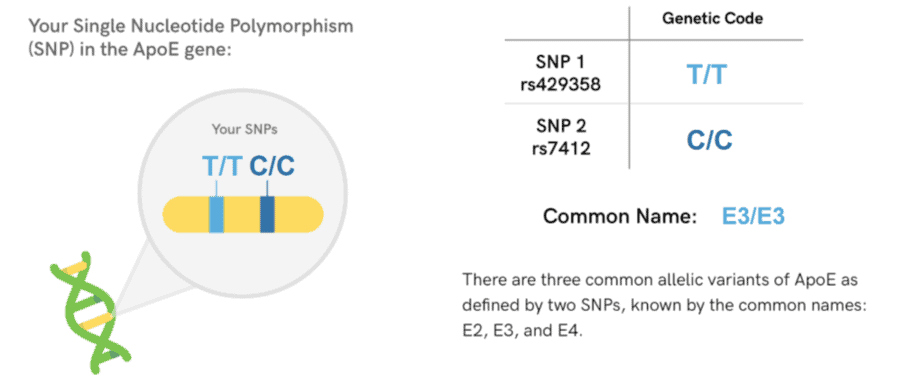
Task: Click the T/T label inside the circle
Action: click(x=222, y=167)
